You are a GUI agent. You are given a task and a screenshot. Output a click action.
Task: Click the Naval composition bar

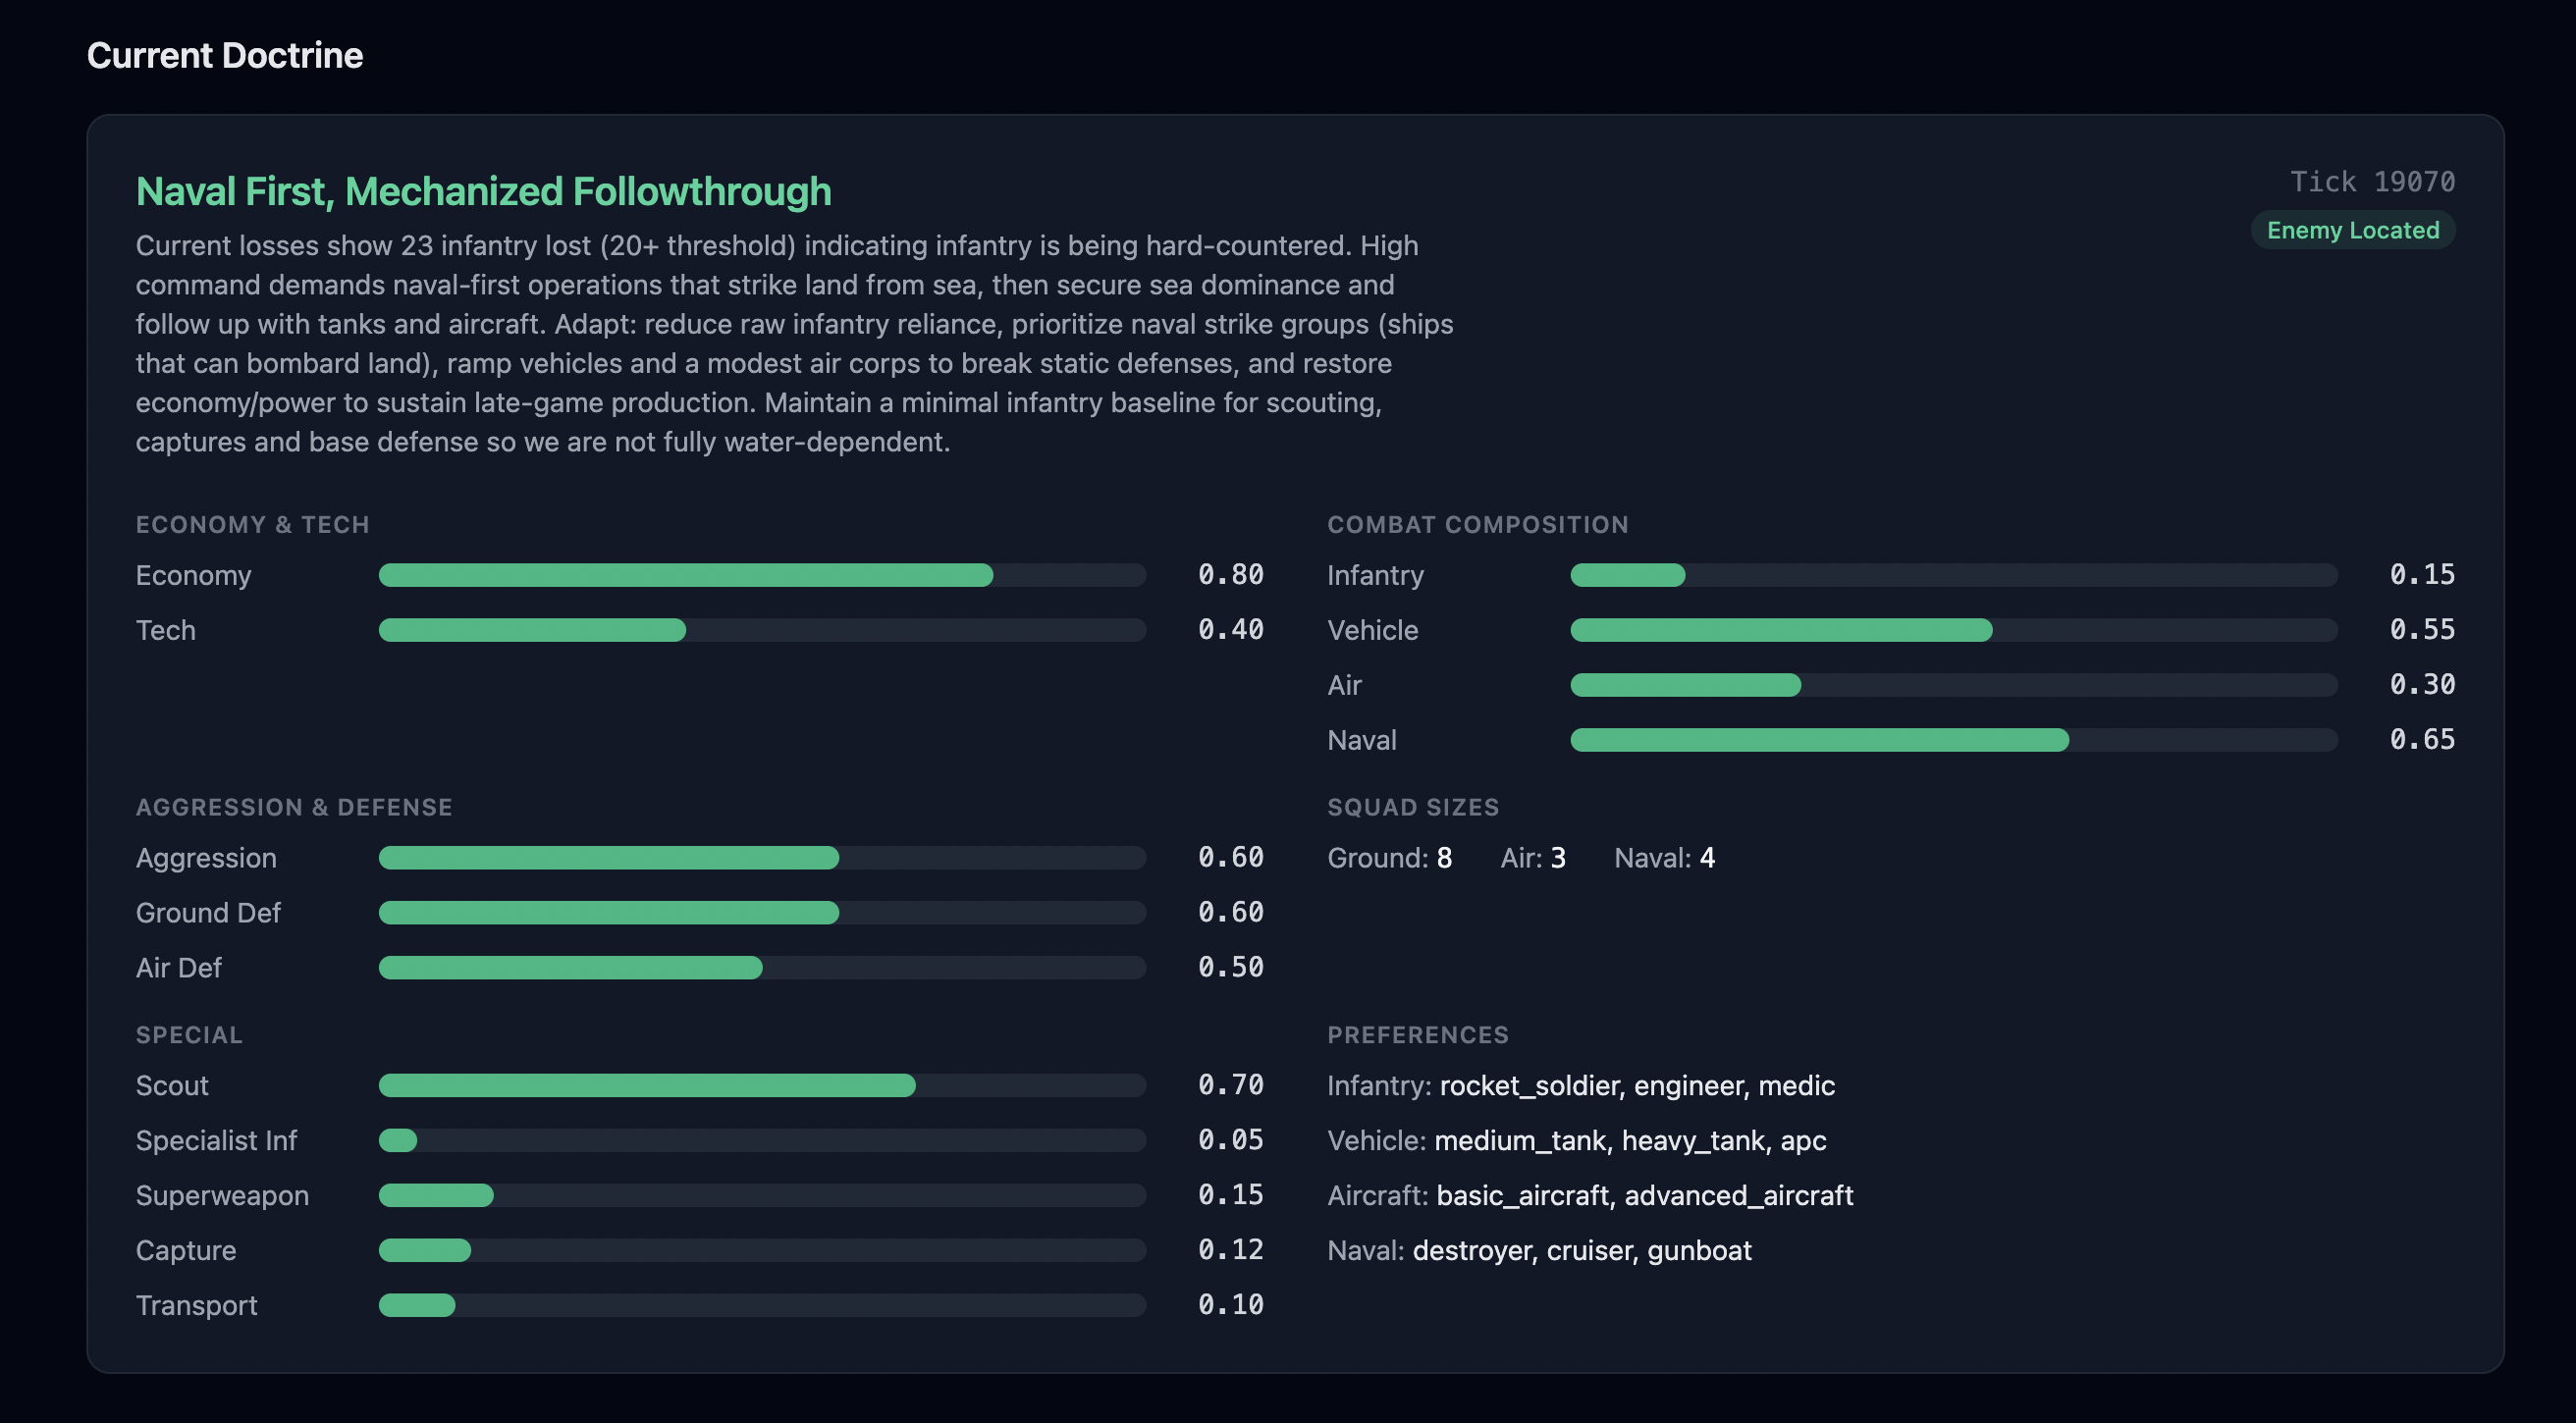click(x=1953, y=740)
